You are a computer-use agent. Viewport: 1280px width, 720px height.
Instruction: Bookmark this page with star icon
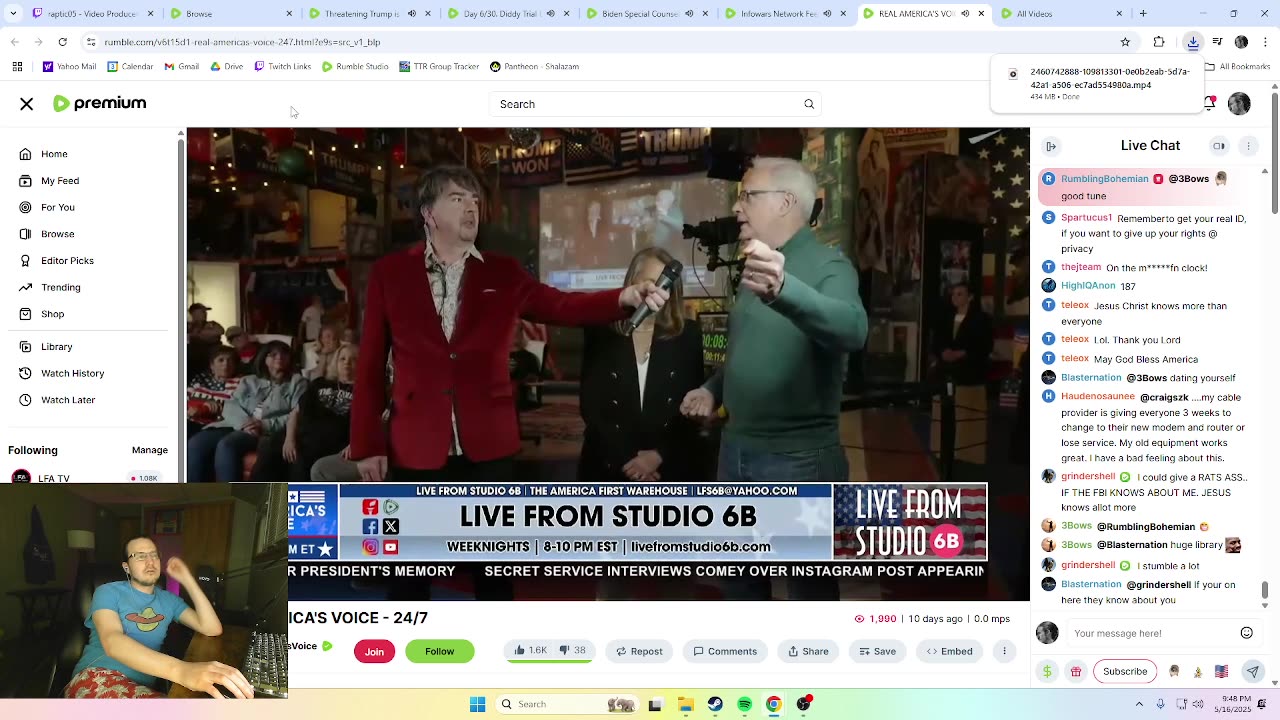pos(1125,42)
